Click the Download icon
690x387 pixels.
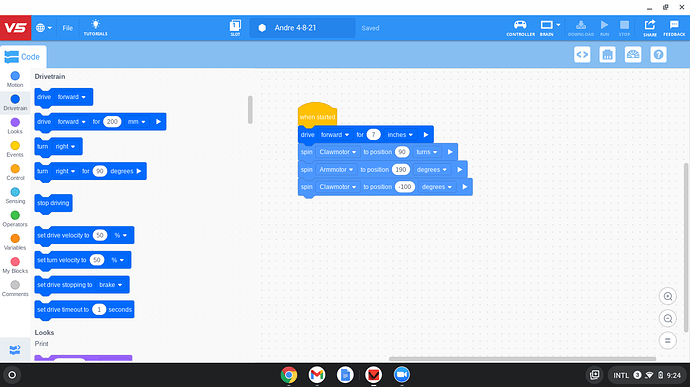[581, 27]
